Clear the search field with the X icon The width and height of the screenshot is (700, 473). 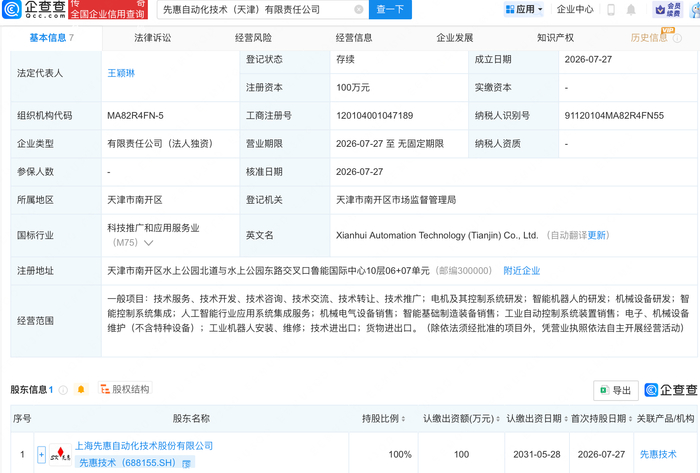[x=358, y=9]
